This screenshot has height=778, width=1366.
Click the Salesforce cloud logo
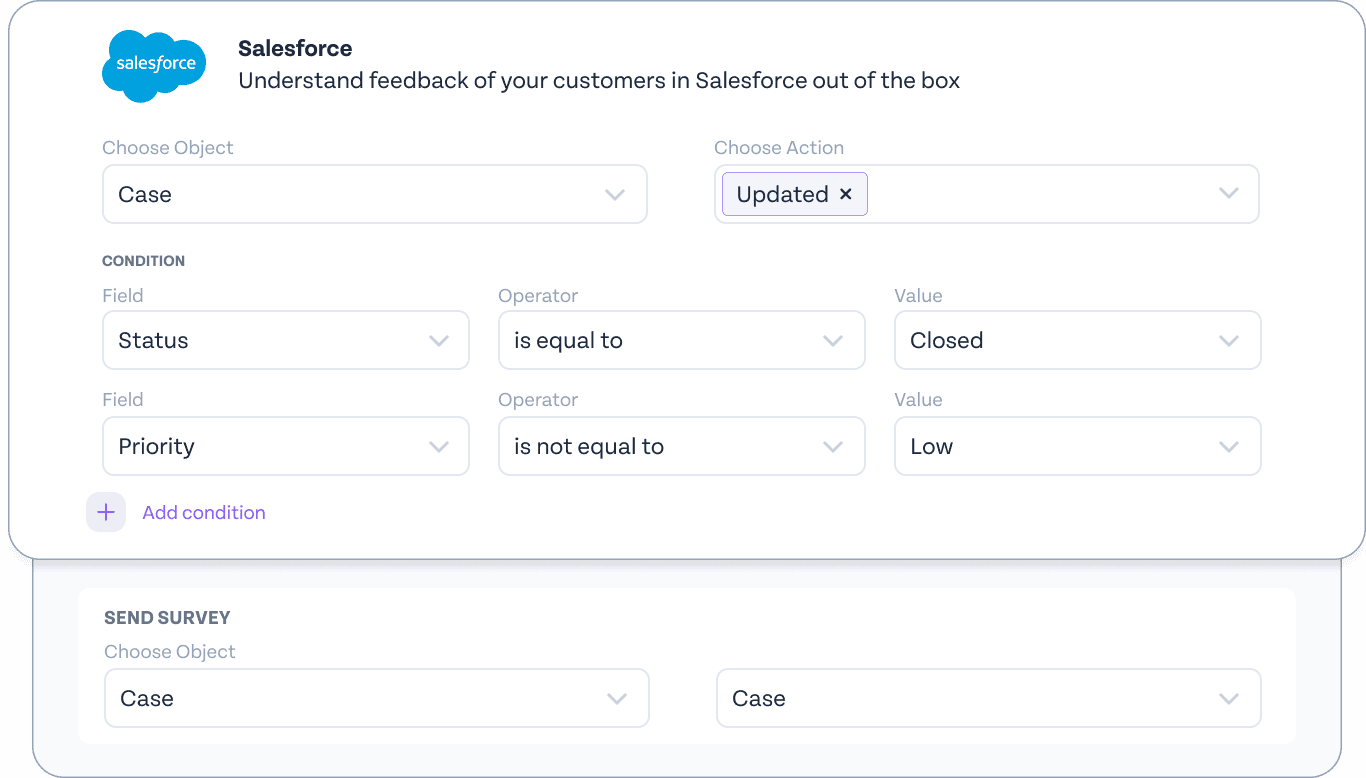(154, 65)
